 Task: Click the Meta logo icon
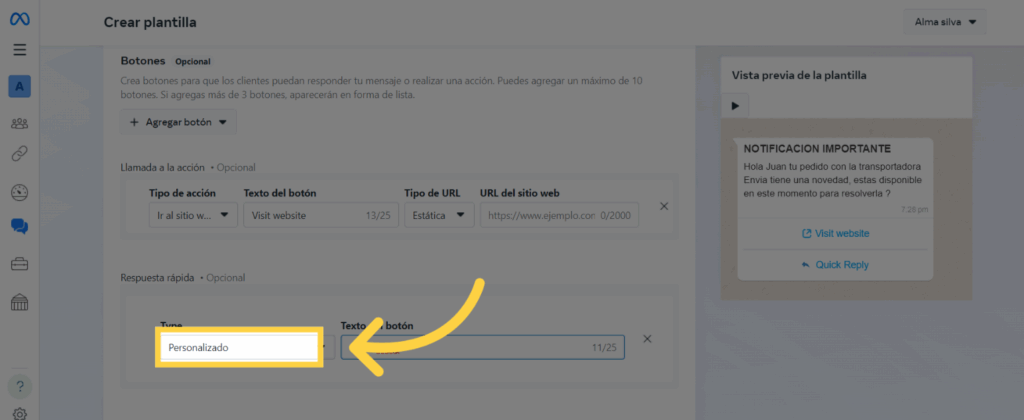tap(20, 20)
